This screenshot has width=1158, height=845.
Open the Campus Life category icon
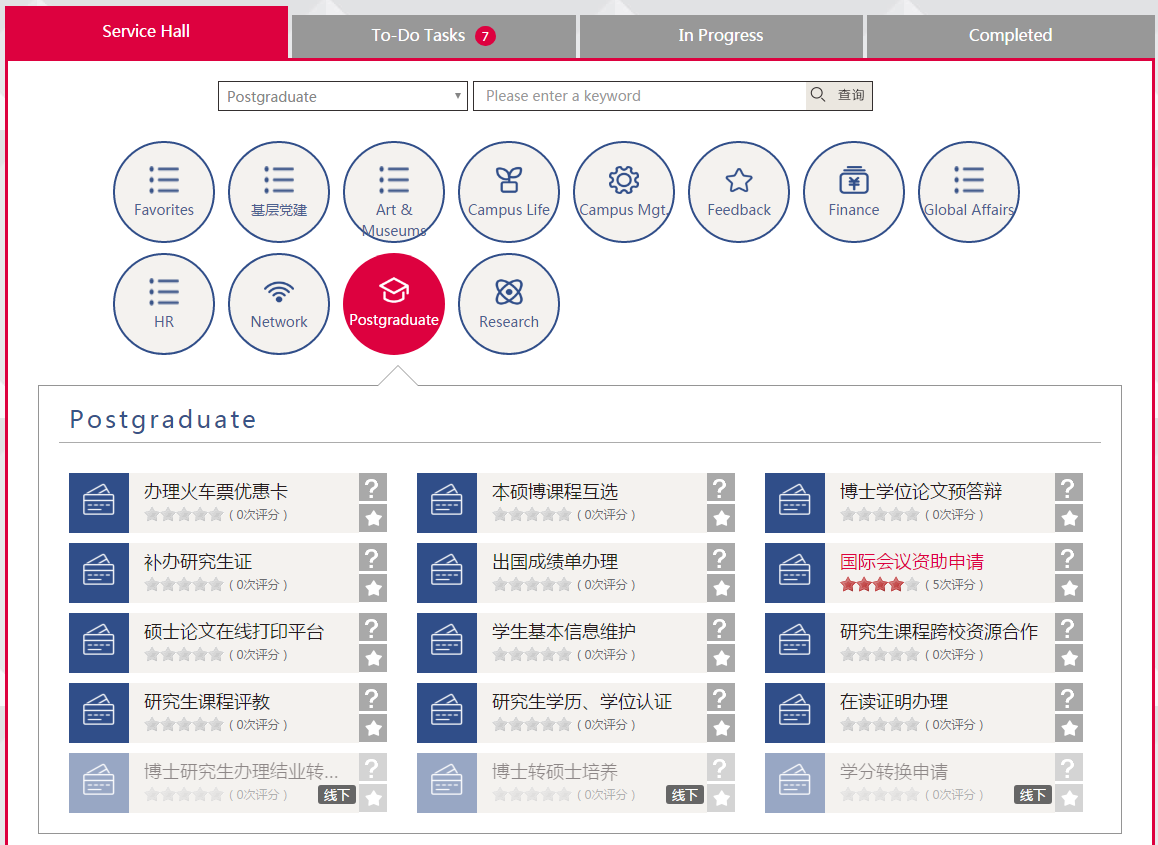click(x=509, y=192)
